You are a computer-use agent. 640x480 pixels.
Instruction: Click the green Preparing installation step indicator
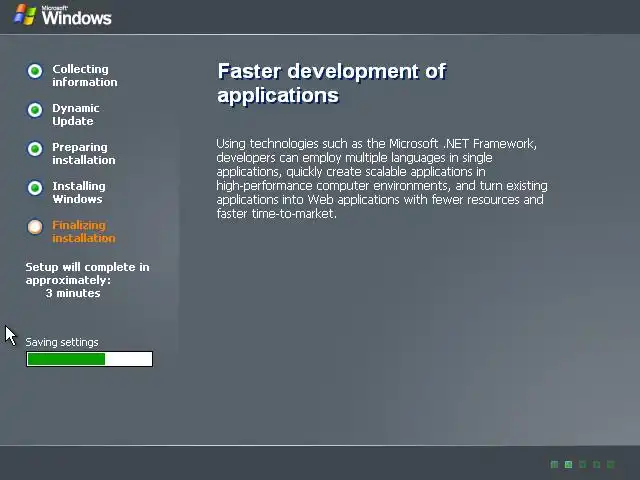[35, 149]
